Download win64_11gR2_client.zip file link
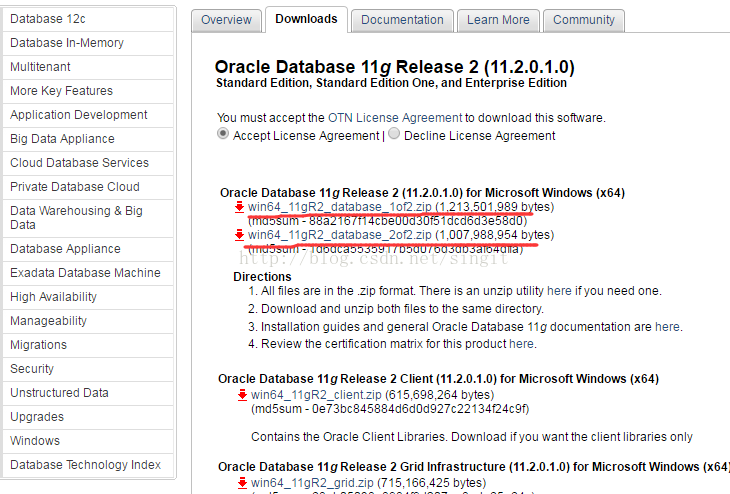This screenshot has width=730, height=494. tap(316, 395)
